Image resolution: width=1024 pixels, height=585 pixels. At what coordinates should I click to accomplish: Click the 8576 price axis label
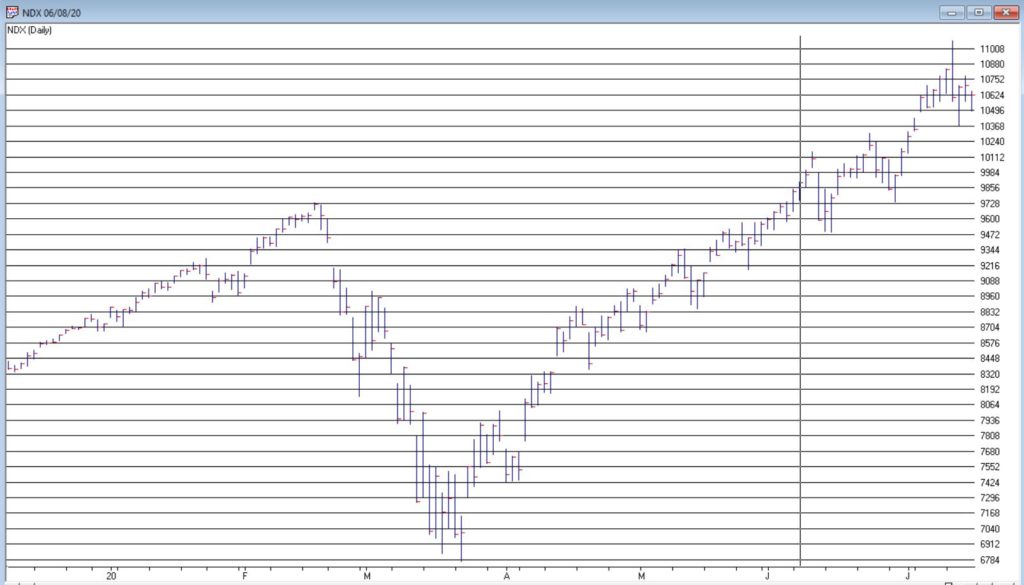(992, 343)
